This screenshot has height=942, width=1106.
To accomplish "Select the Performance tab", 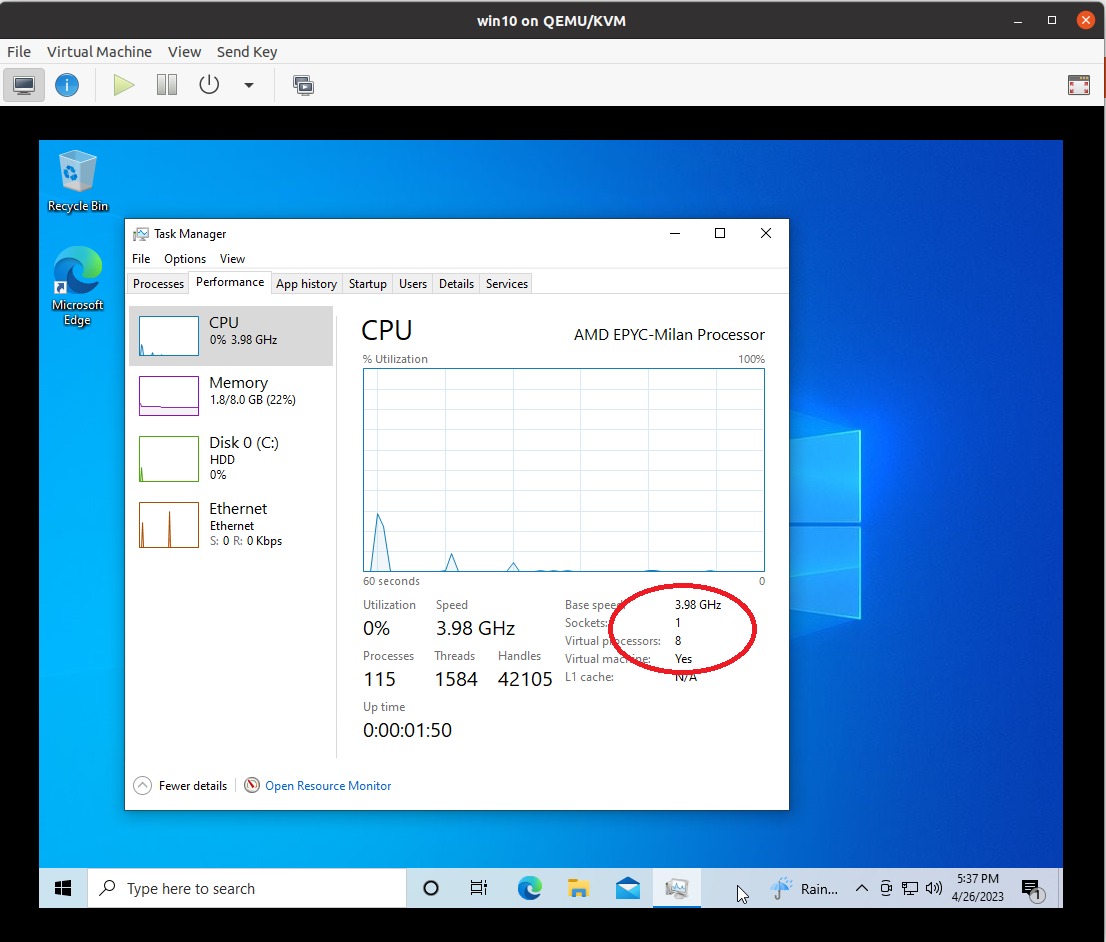I will click(x=230, y=282).
